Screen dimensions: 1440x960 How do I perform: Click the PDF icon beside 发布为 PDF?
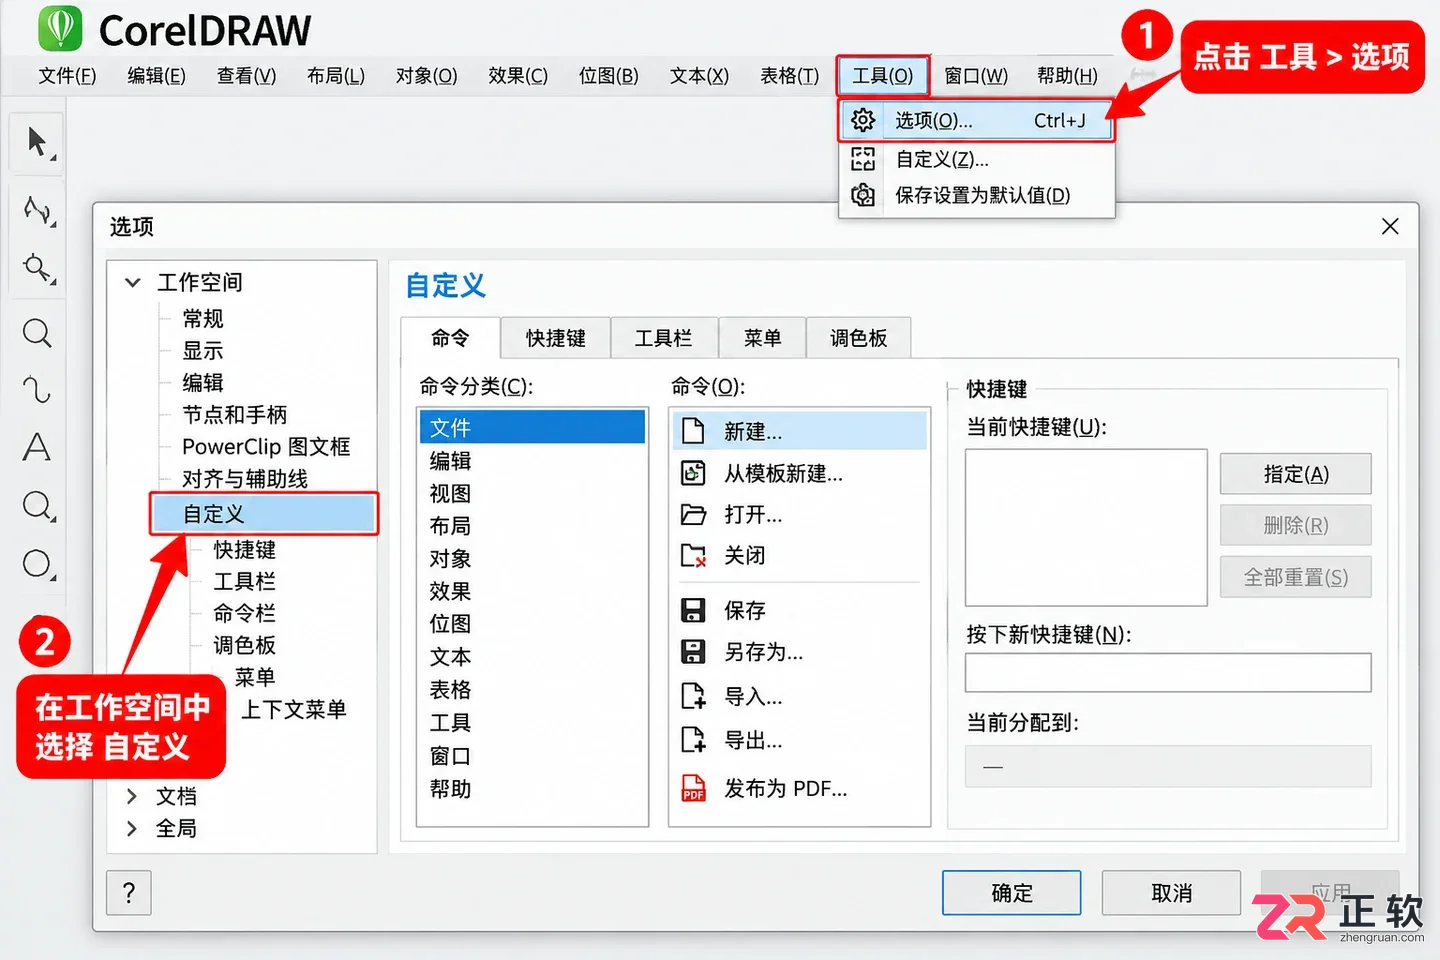693,788
